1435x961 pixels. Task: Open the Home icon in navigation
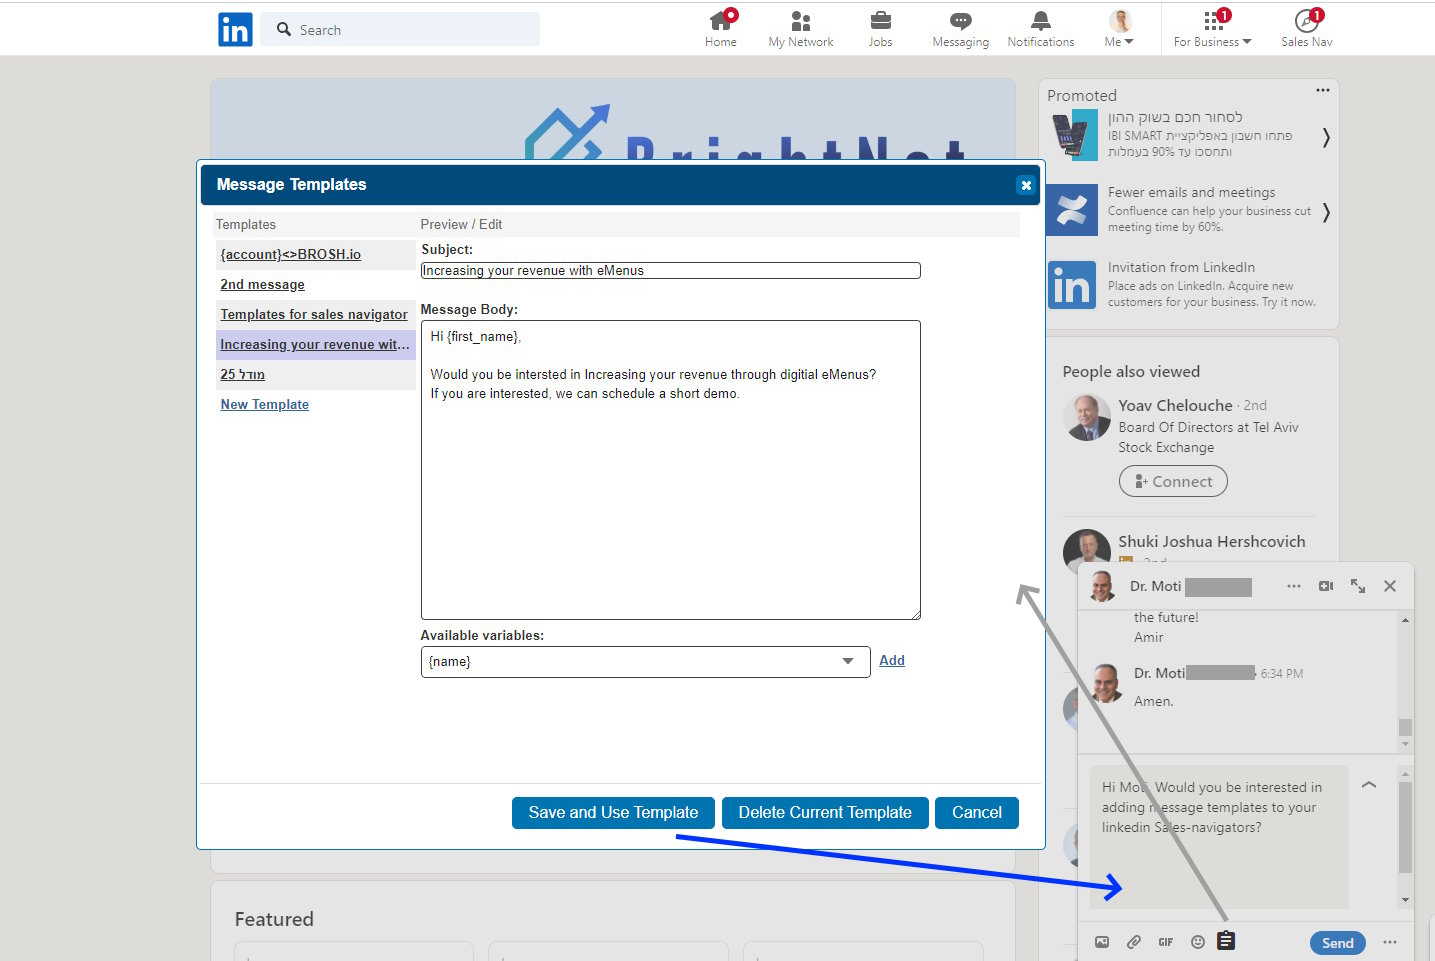coord(721,30)
